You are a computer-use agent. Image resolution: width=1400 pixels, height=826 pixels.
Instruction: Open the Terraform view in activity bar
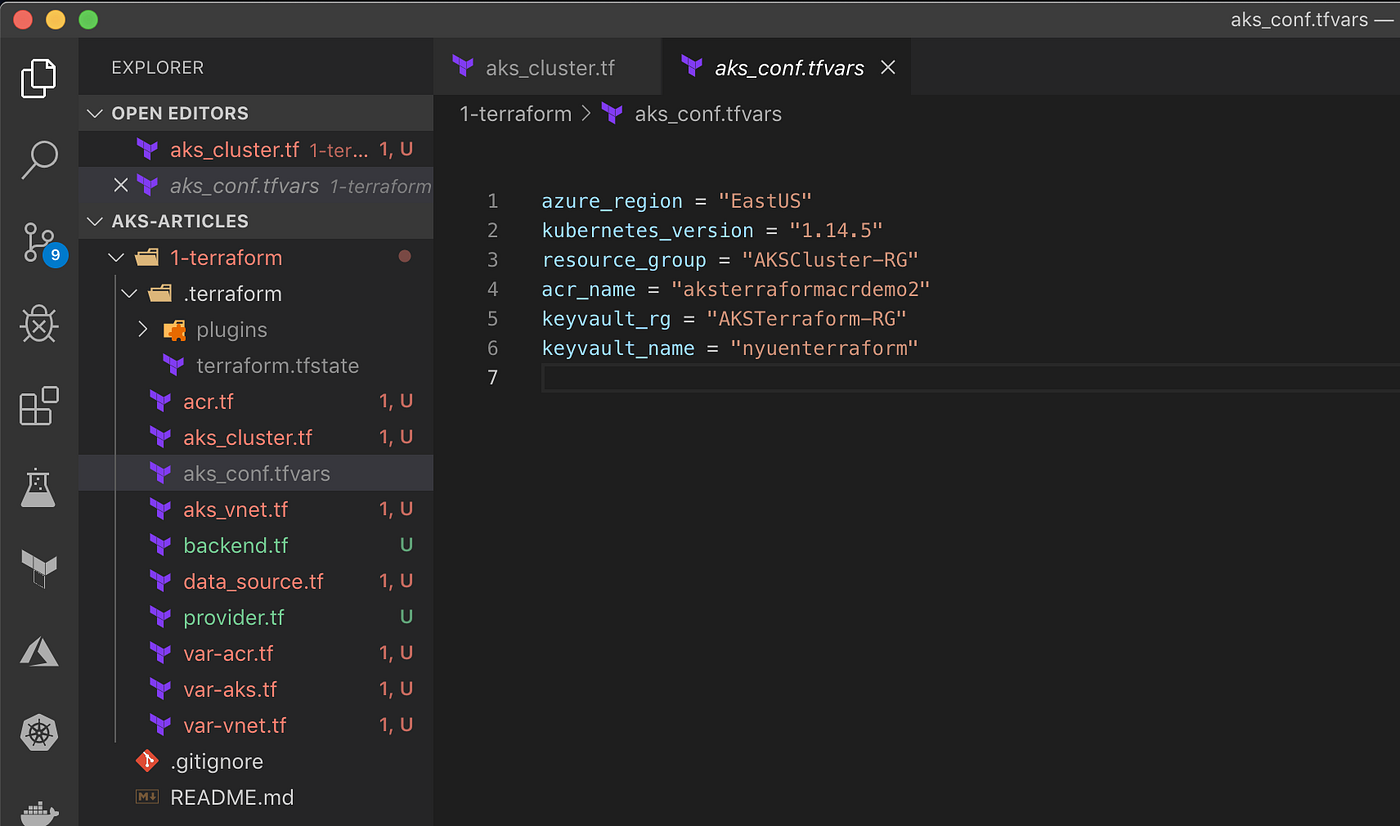(39, 568)
